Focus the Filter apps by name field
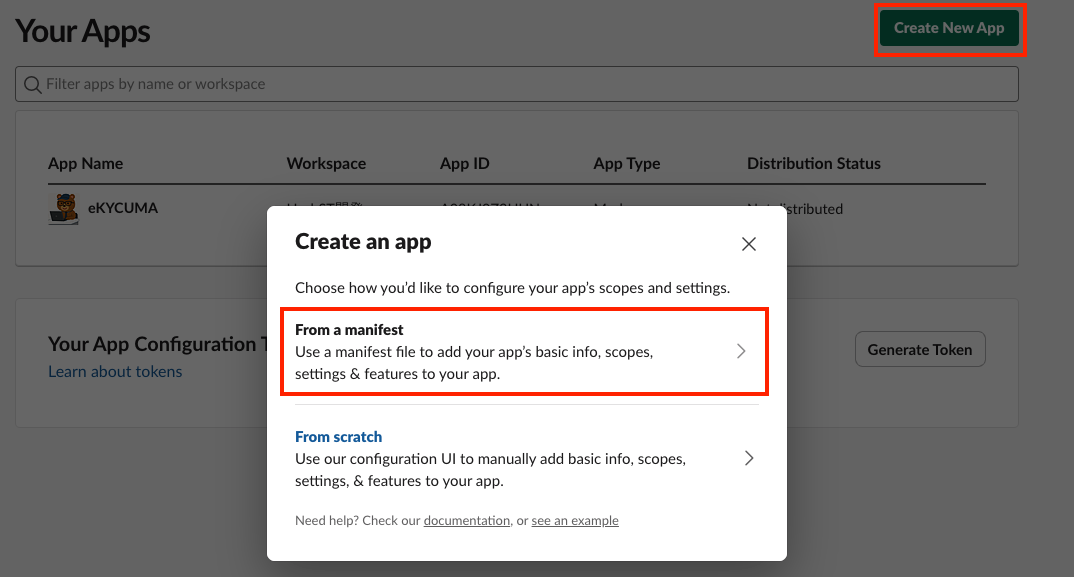The image size is (1074, 577). (517, 84)
